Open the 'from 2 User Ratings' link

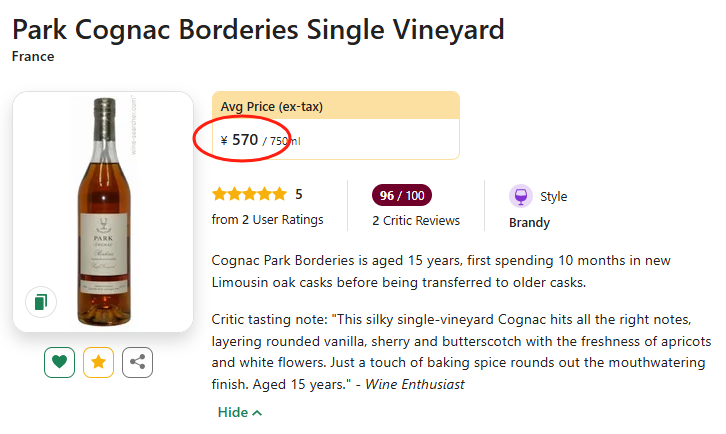coord(268,220)
